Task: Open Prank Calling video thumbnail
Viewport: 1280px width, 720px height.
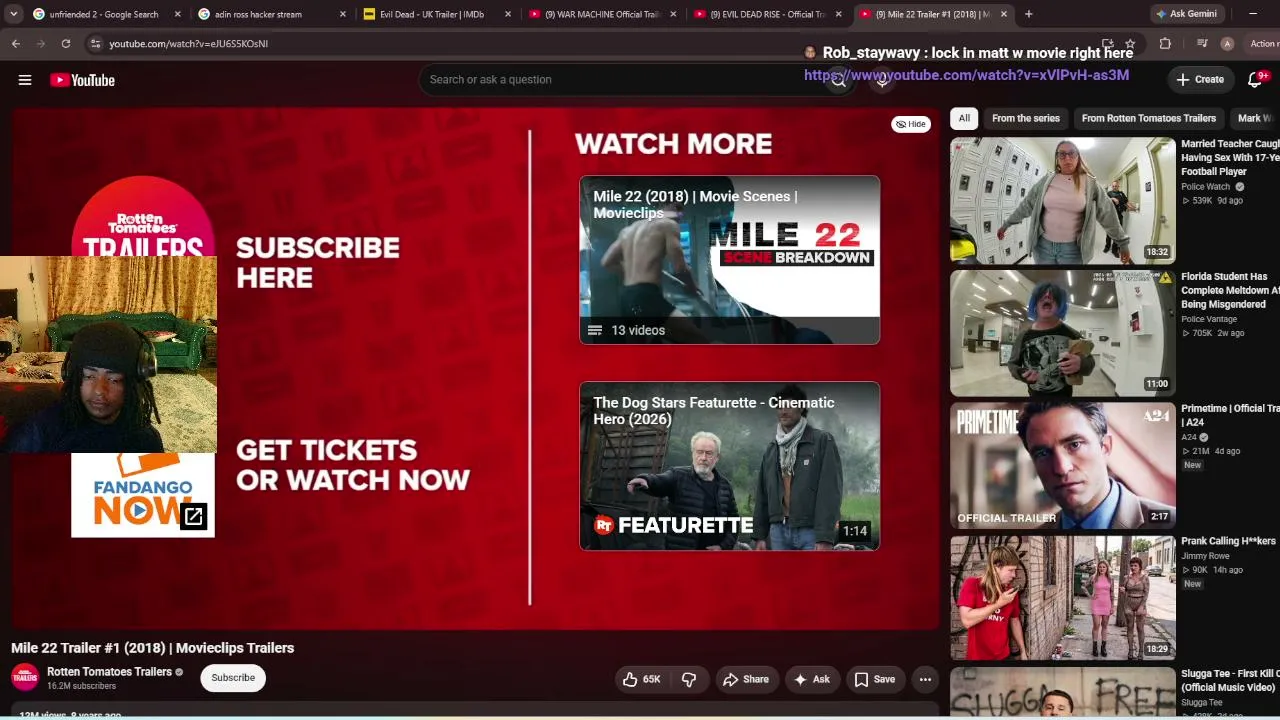Action: tap(1063, 598)
